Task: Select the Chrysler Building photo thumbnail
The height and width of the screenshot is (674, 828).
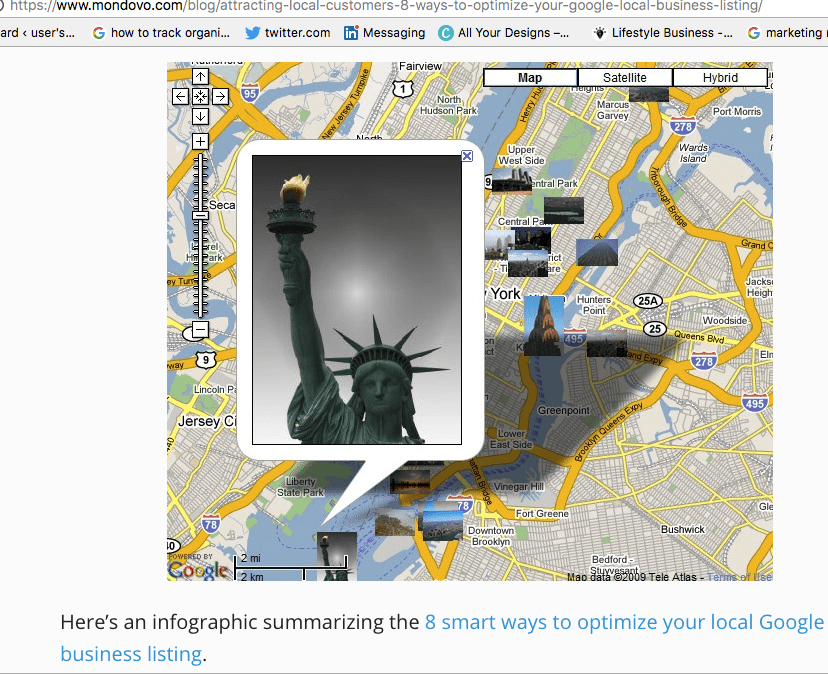Action: (x=544, y=325)
